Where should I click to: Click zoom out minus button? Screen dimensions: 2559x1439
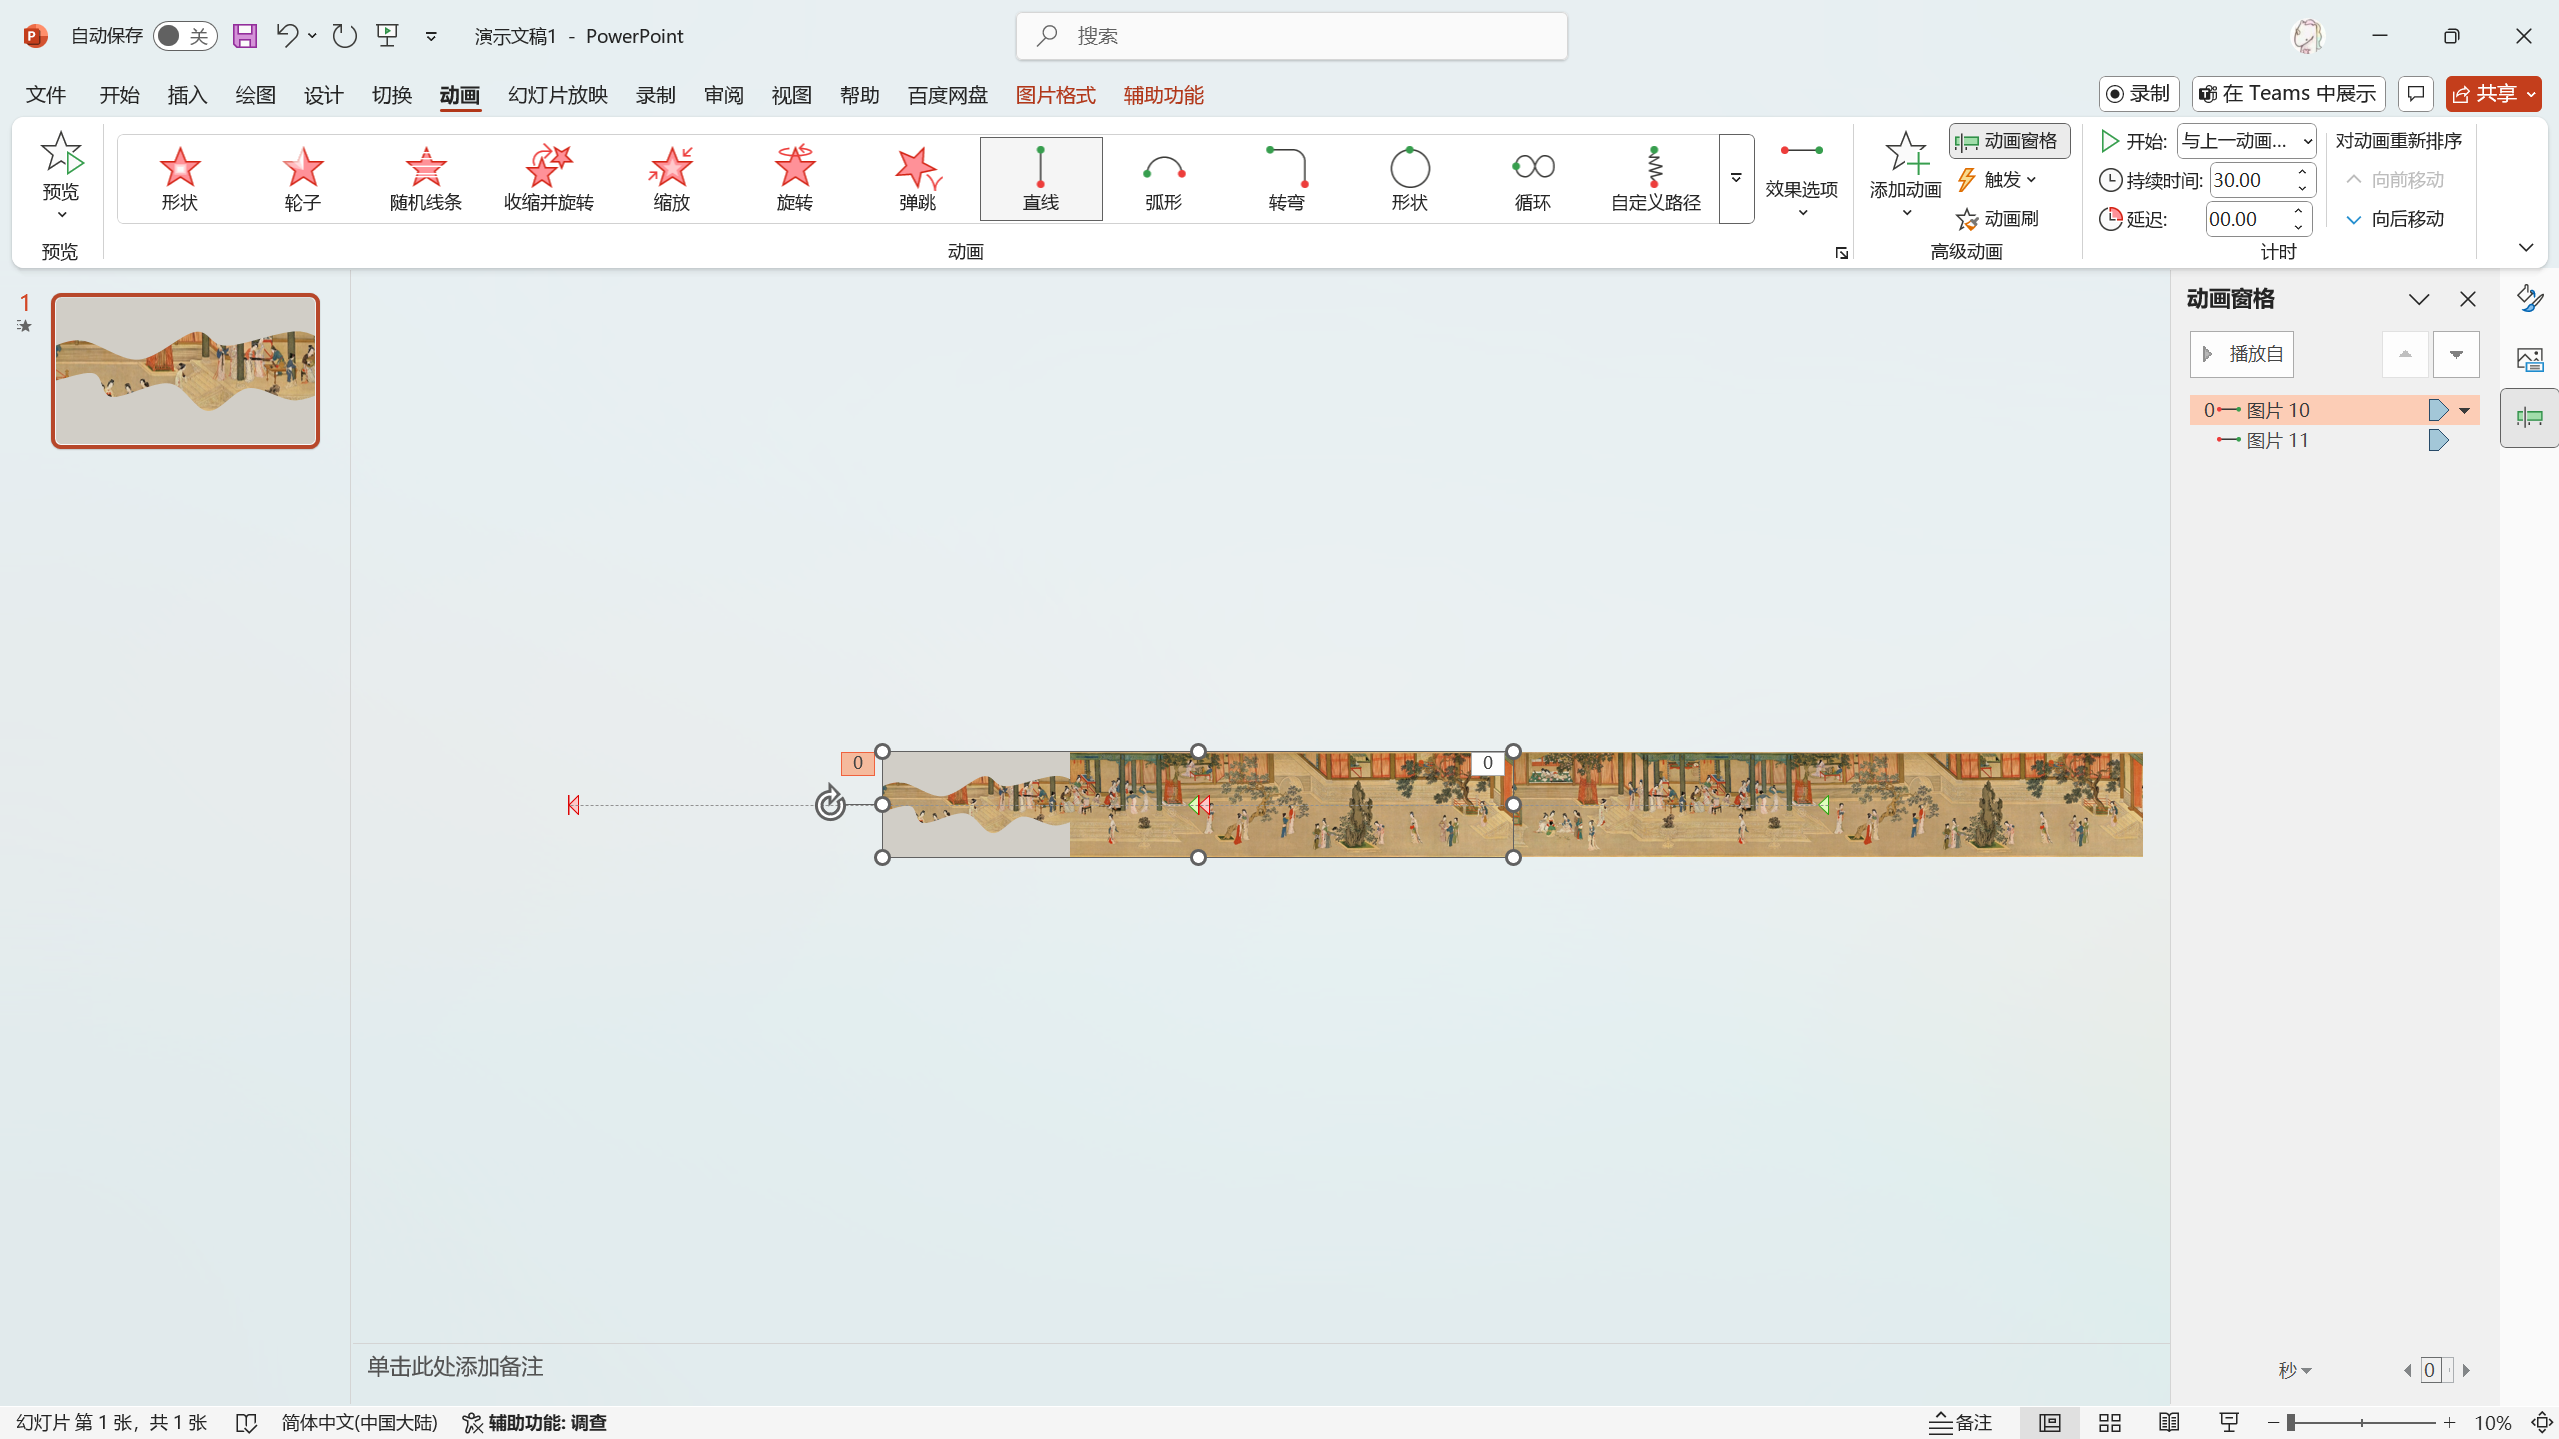2273,1422
